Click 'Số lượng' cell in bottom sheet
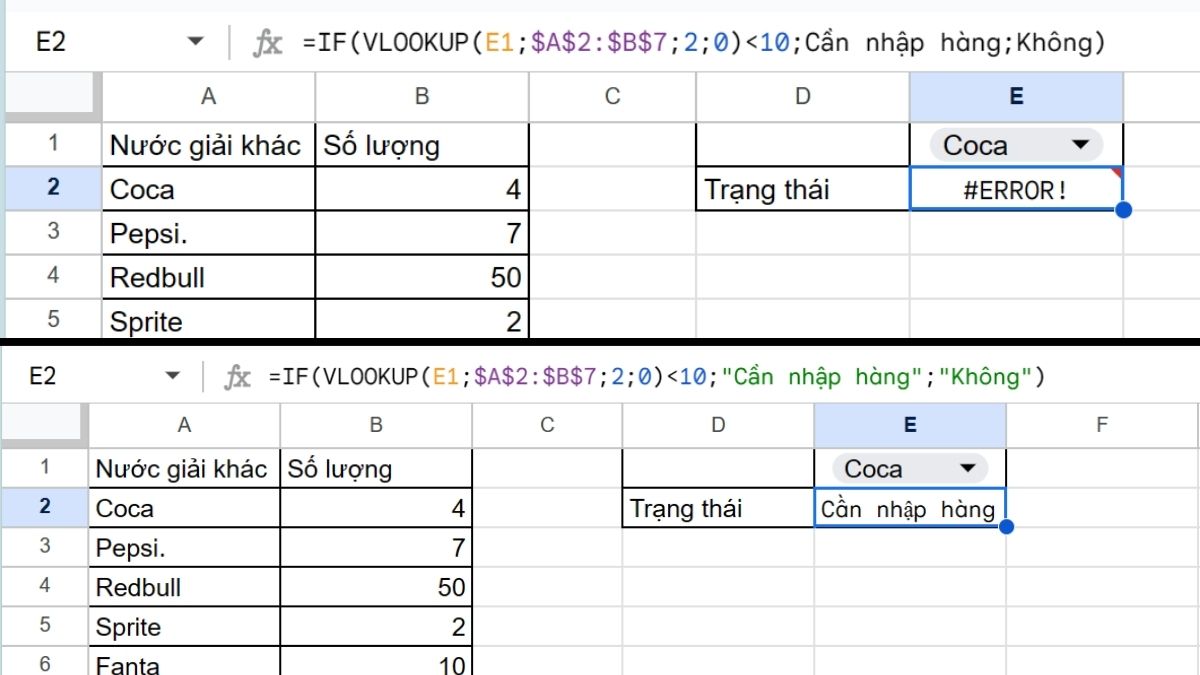The image size is (1200, 675). (376, 468)
